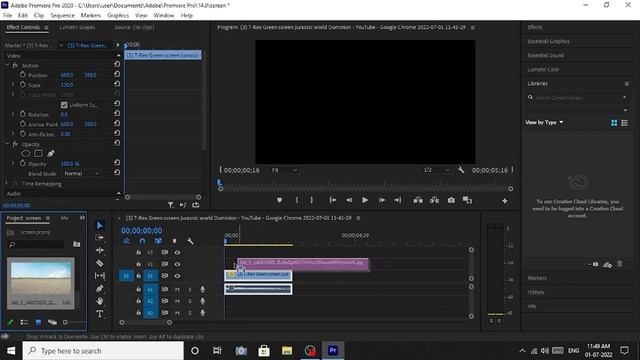This screenshot has height=360, width=640.
Task: Open the Program monitor button editor plus
Action: click(505, 201)
